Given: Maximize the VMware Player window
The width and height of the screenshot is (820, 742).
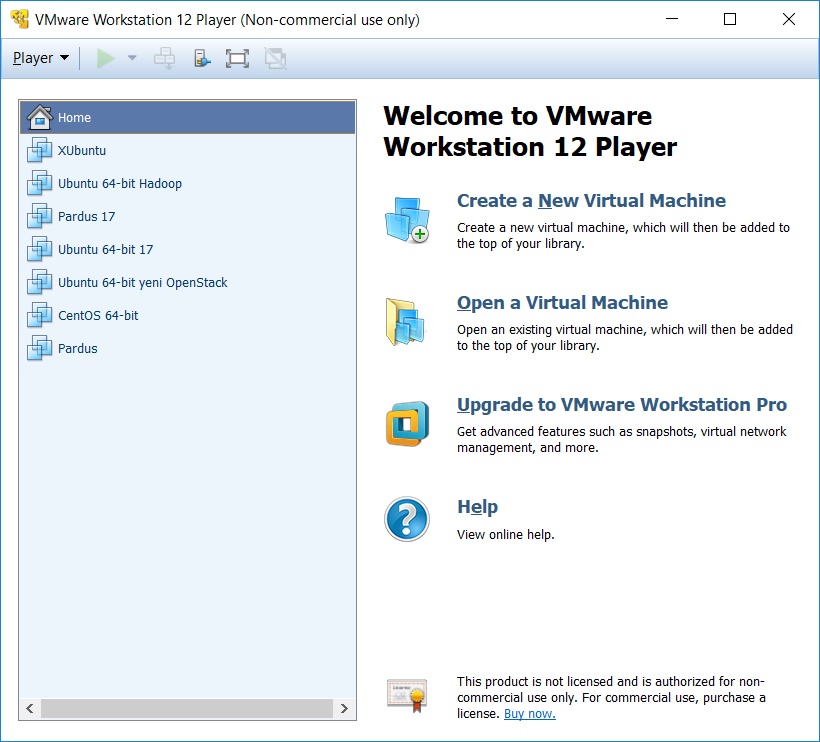Looking at the screenshot, I should point(730,19).
